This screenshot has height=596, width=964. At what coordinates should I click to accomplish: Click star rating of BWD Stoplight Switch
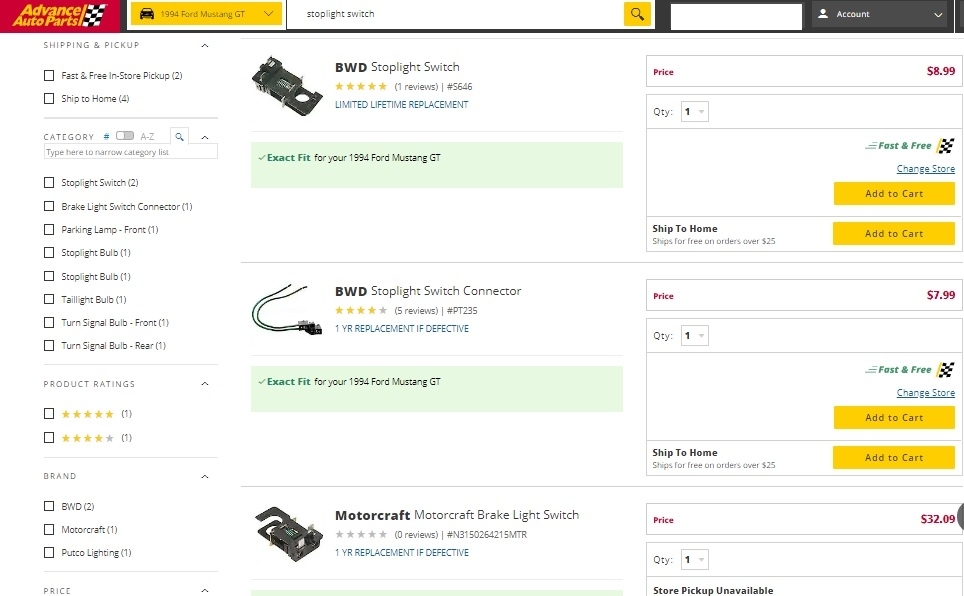click(x=361, y=87)
